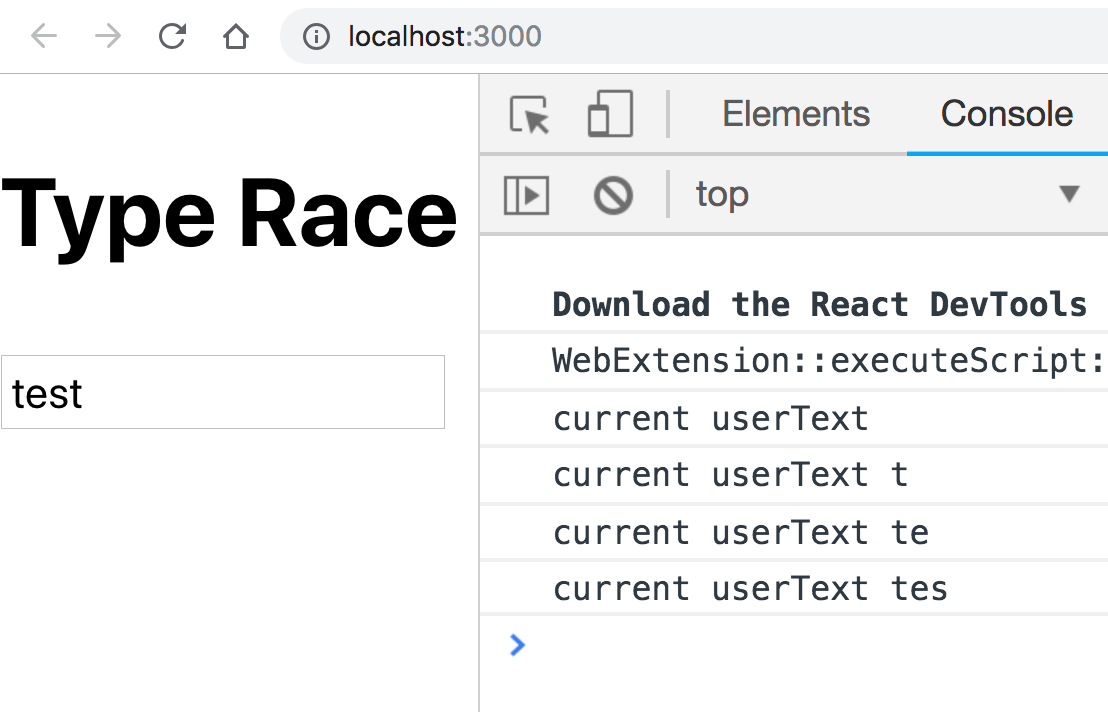The image size is (1108, 712).
Task: Click the browser home icon
Action: (x=234, y=36)
